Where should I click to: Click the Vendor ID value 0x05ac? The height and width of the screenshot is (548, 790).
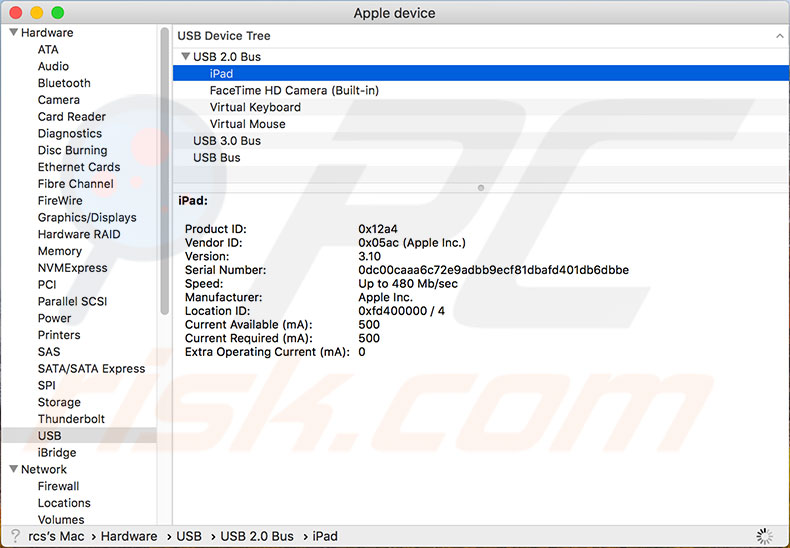(412, 243)
